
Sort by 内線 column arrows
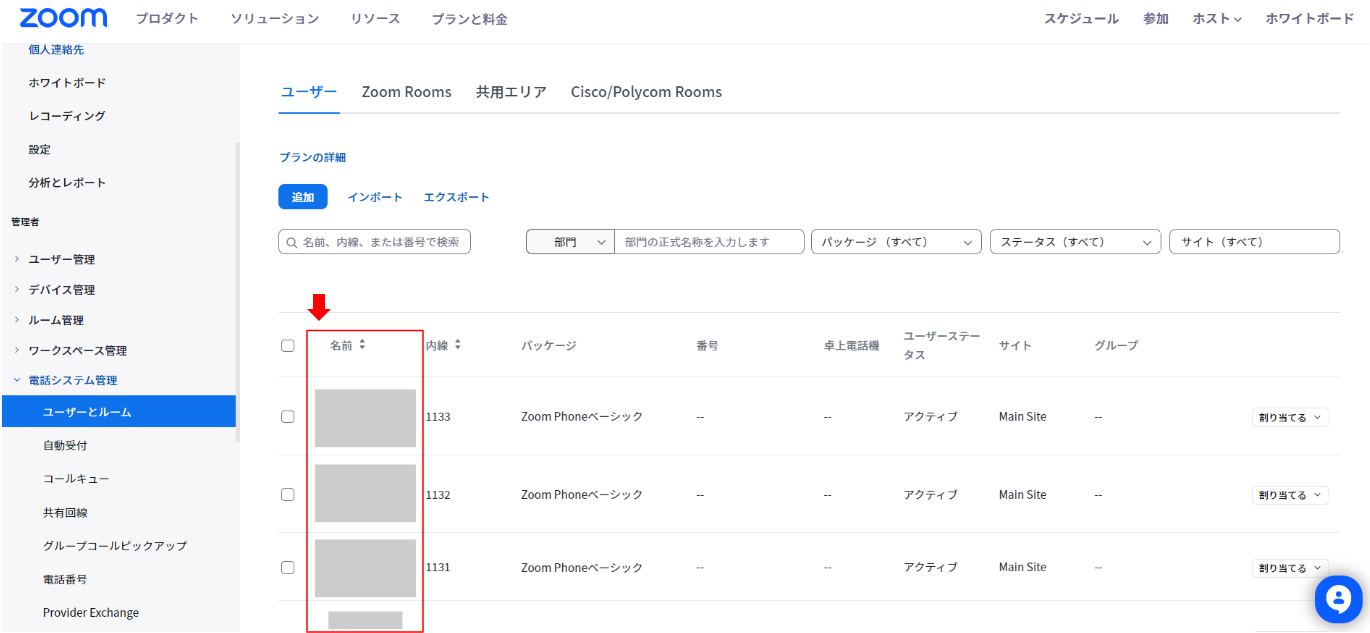point(458,345)
